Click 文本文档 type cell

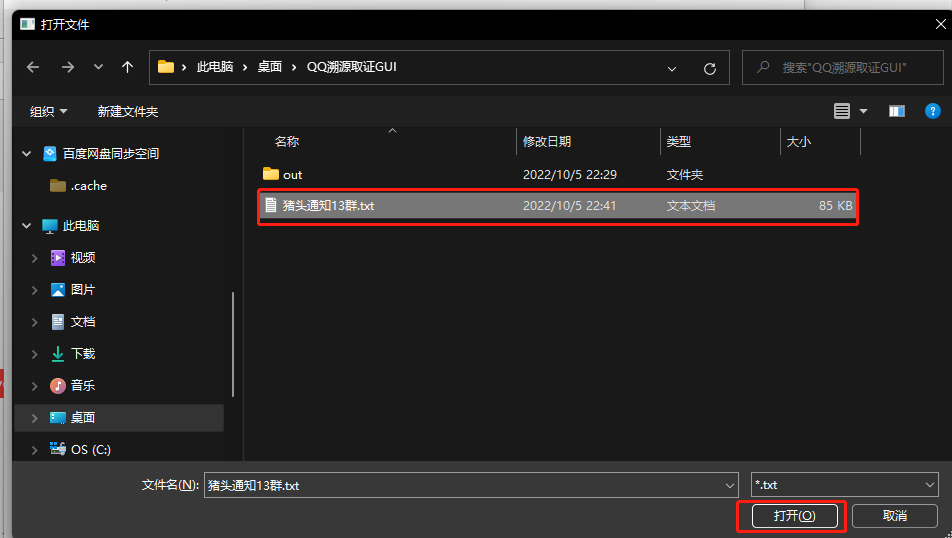tap(690, 206)
